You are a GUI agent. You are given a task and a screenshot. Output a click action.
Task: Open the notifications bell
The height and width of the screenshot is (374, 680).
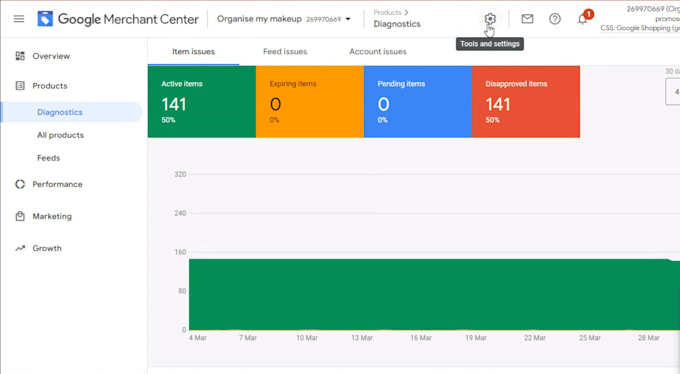(582, 19)
